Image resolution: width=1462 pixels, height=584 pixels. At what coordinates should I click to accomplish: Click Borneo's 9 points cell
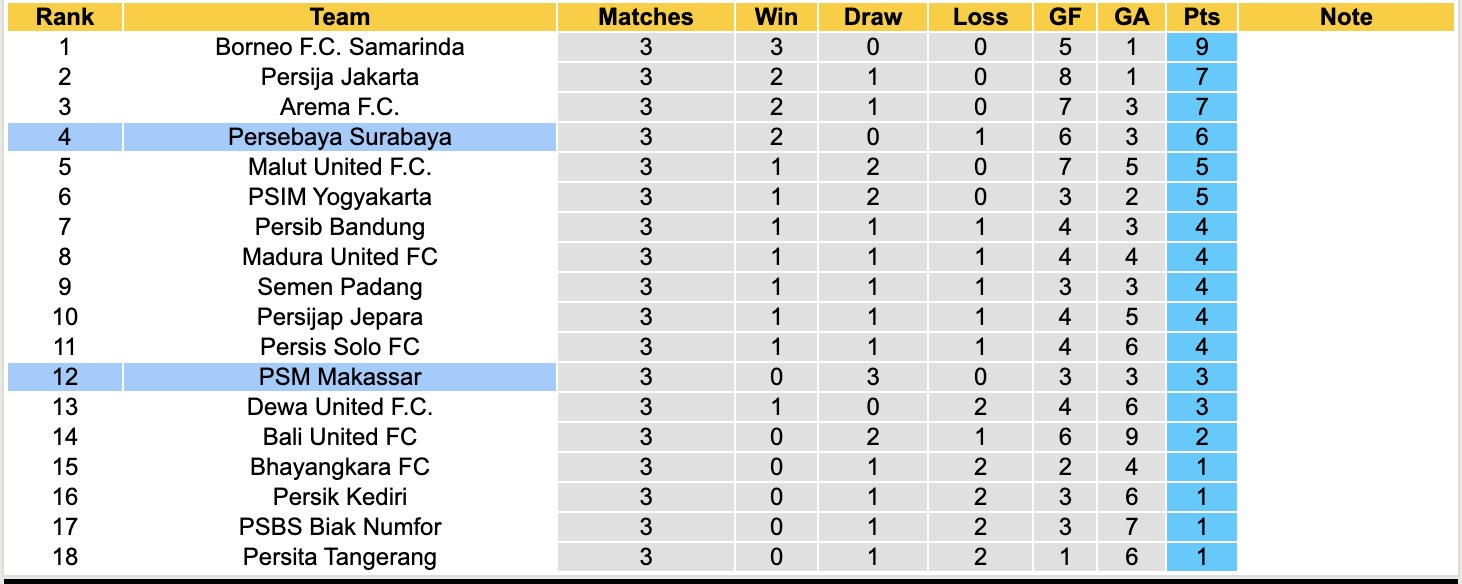1201,47
